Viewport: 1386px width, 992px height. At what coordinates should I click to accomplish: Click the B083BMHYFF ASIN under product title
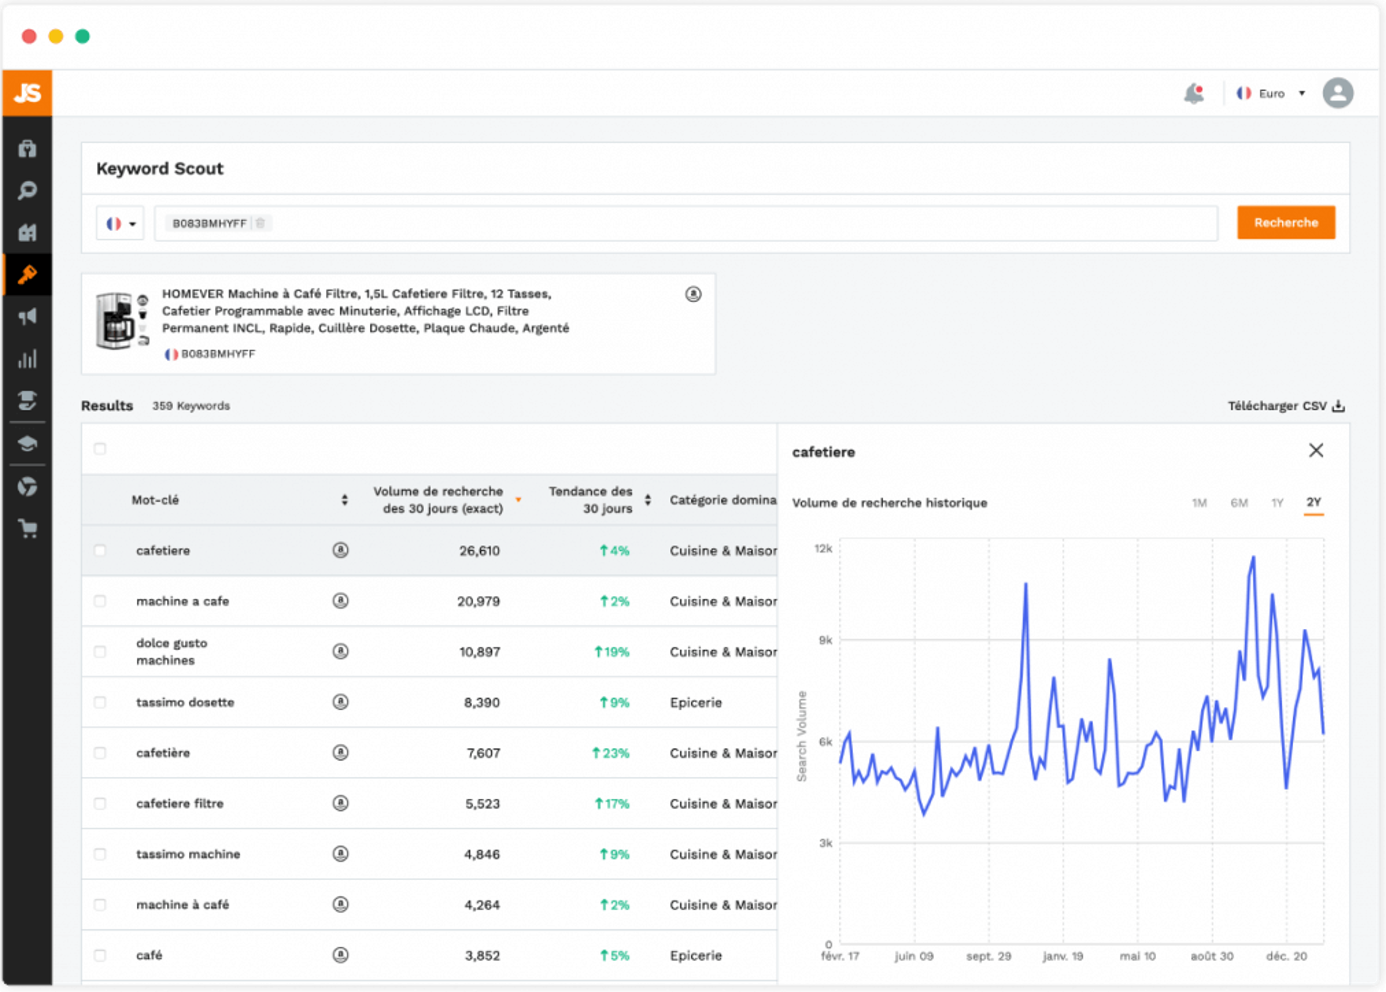tap(218, 354)
